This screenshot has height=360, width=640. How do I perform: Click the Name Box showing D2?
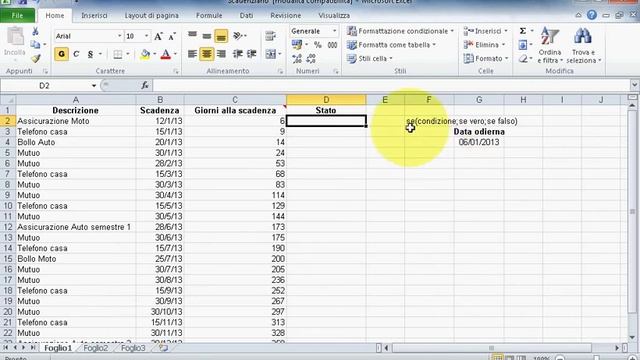(x=44, y=85)
